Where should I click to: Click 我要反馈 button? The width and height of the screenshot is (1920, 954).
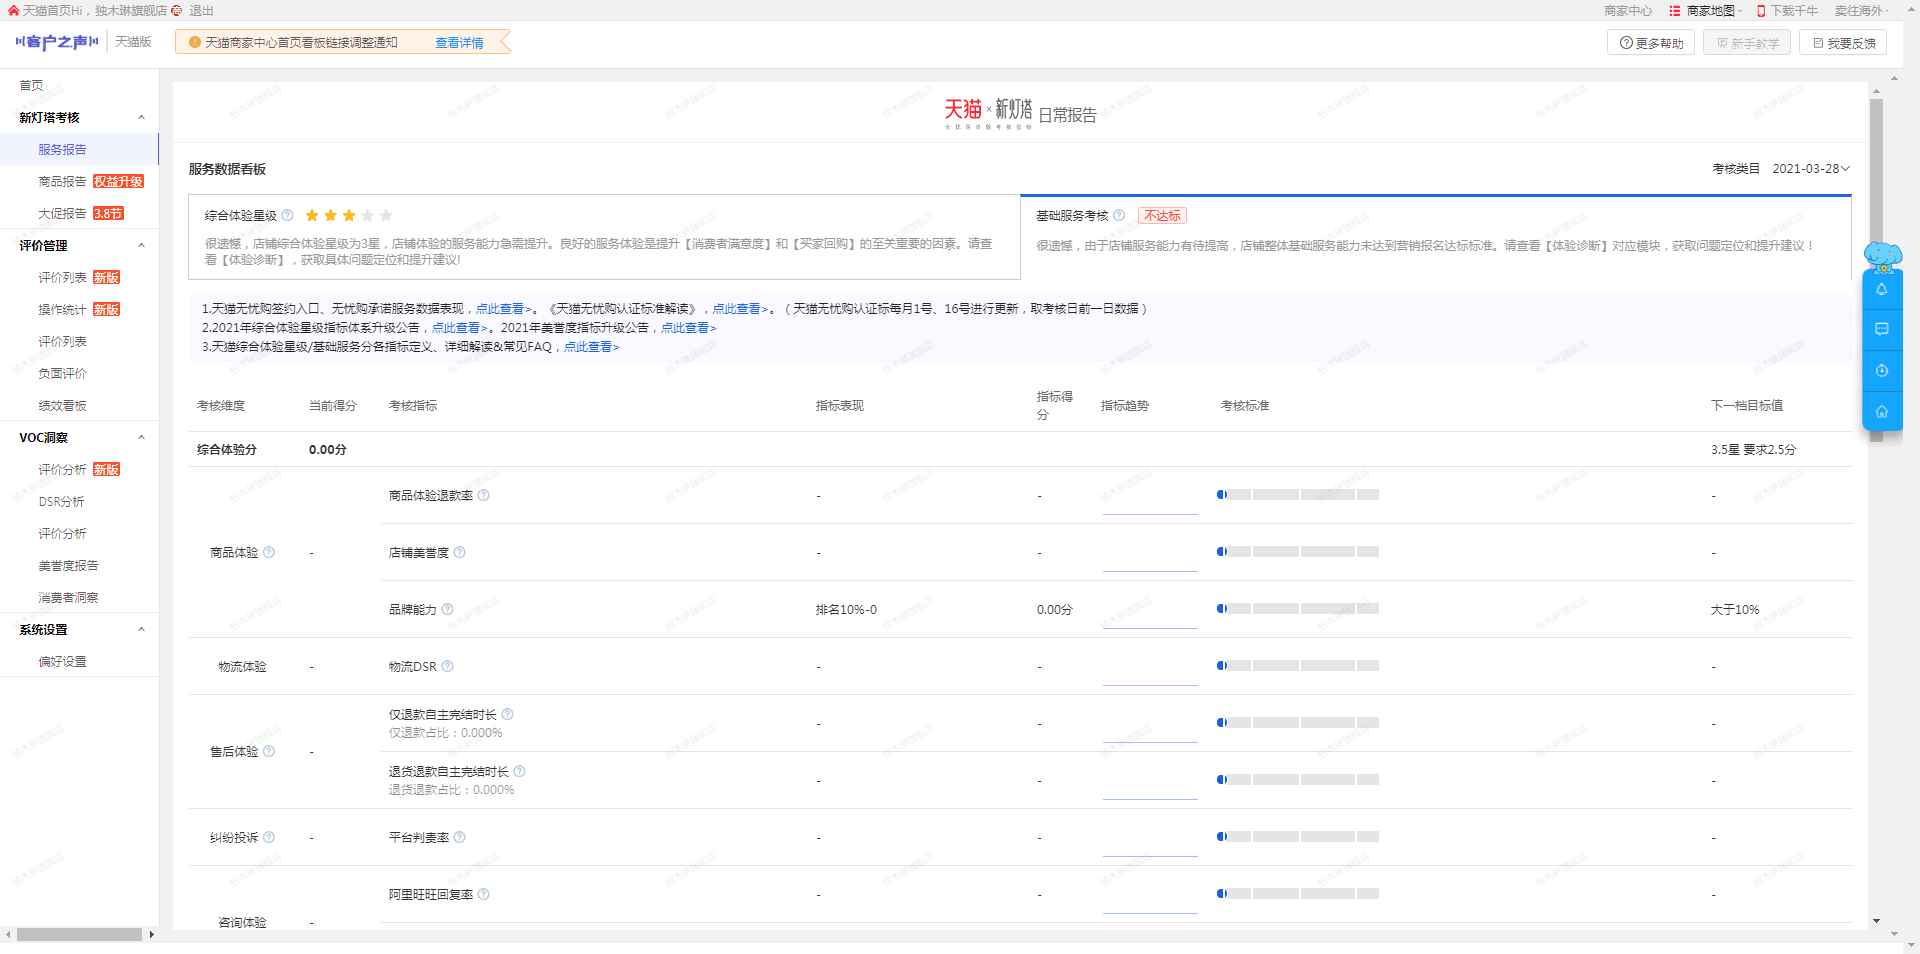tap(1843, 43)
